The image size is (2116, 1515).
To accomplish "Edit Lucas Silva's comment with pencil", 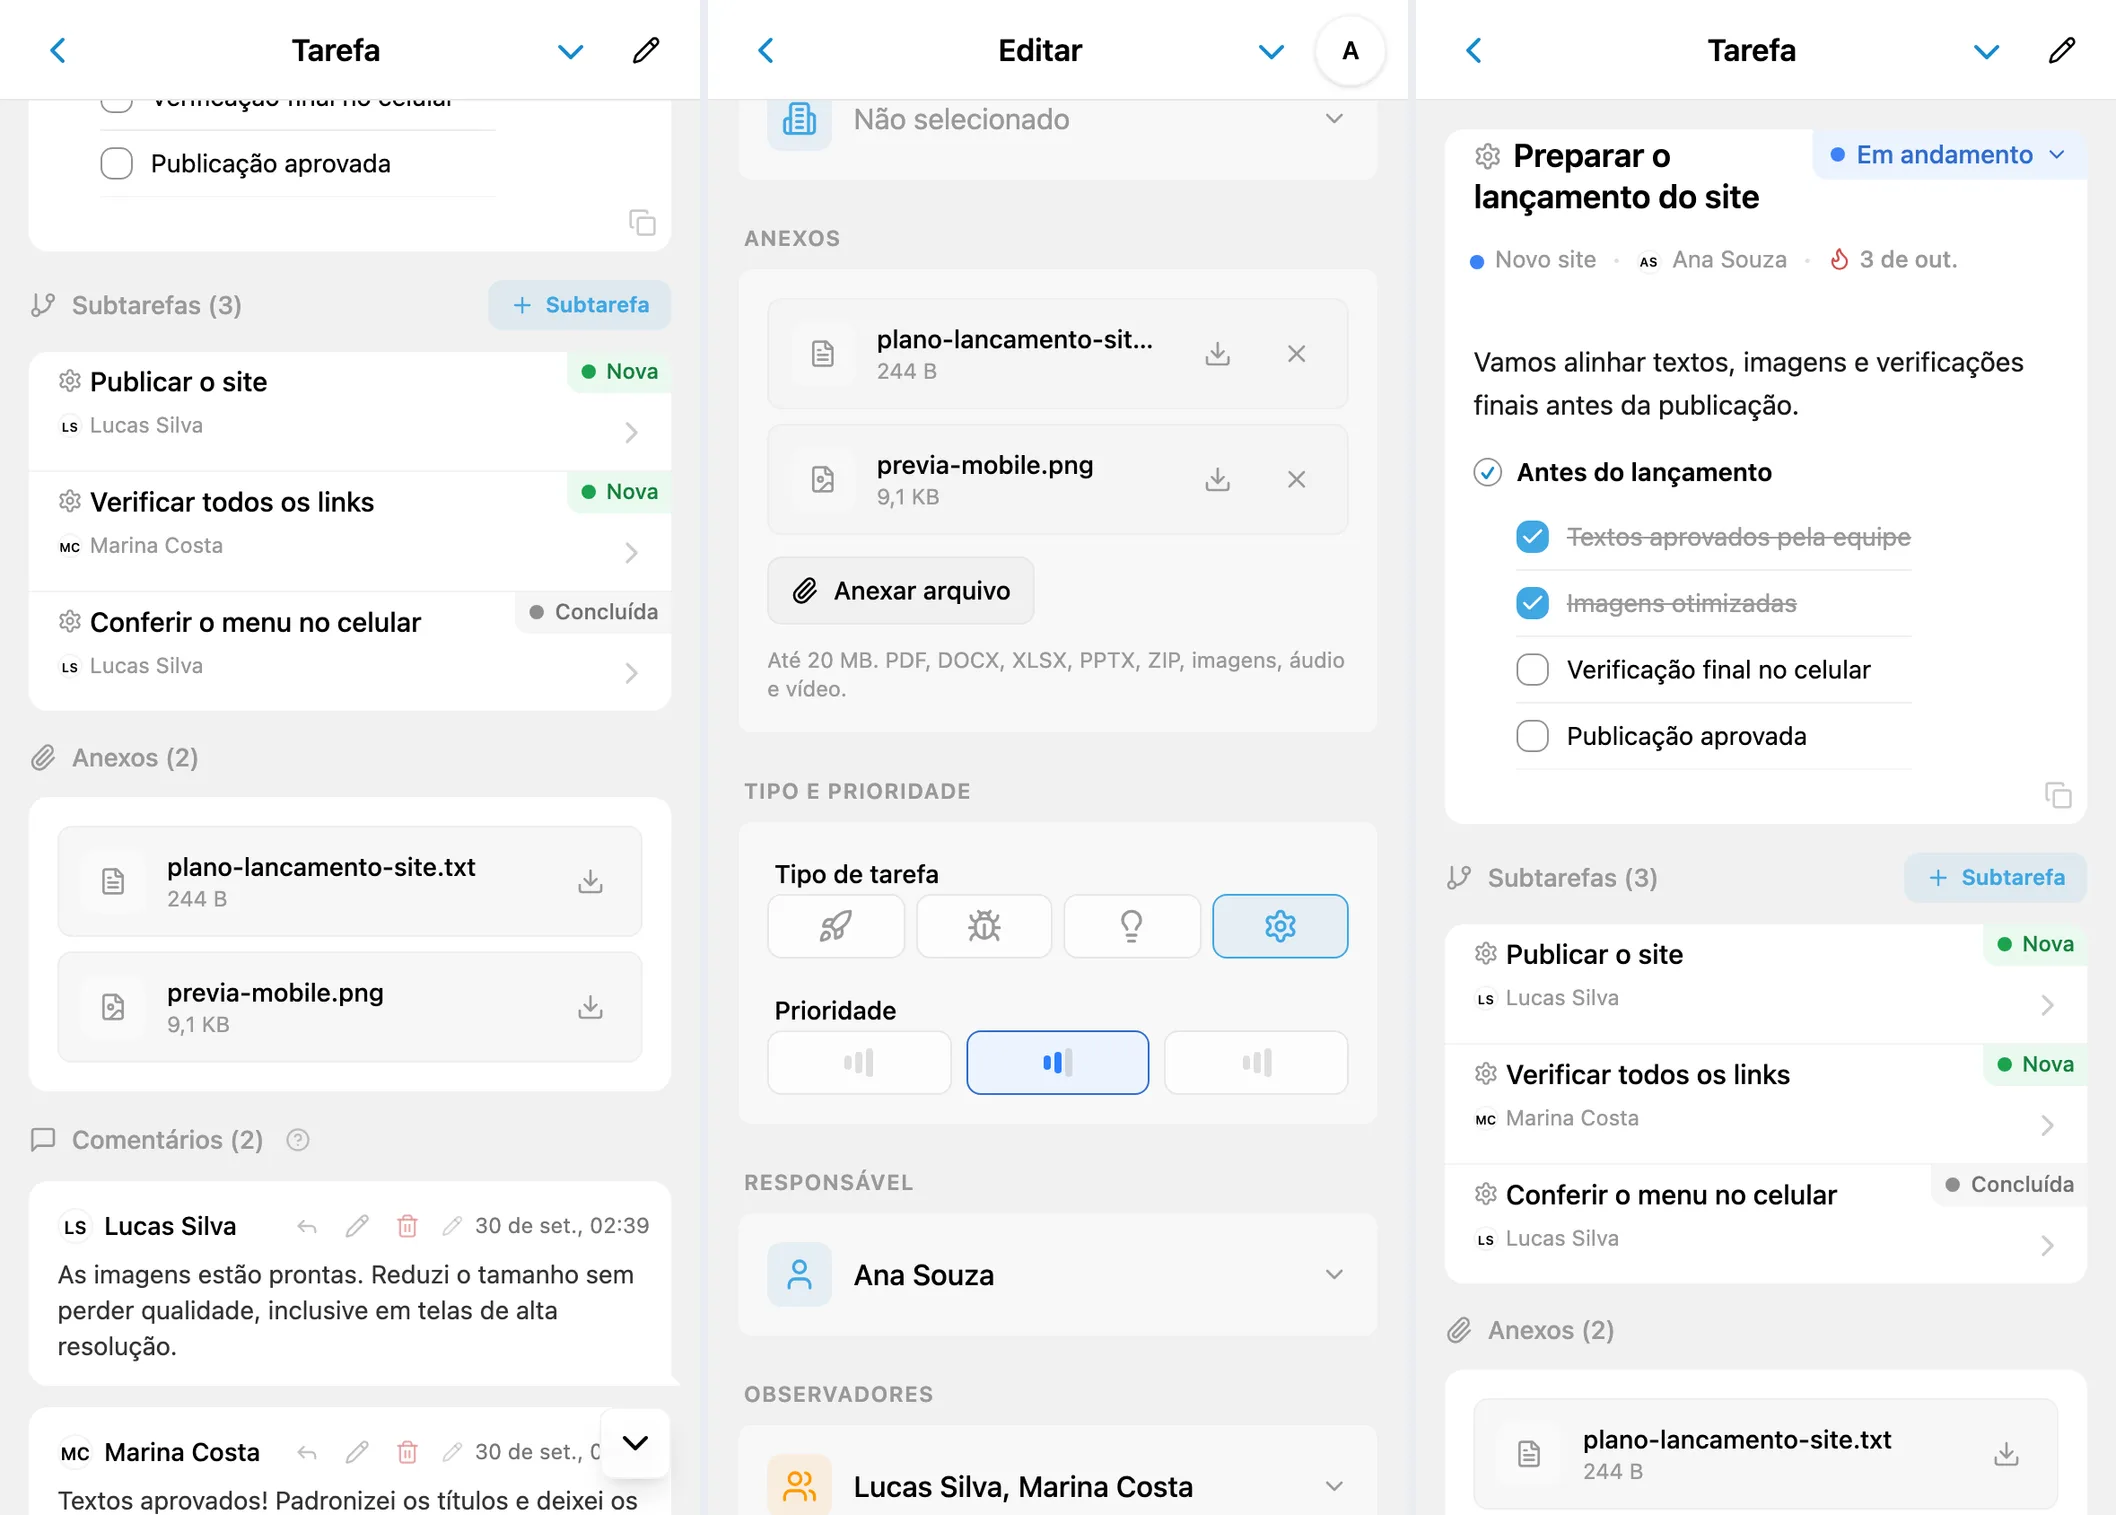I will point(357,1226).
